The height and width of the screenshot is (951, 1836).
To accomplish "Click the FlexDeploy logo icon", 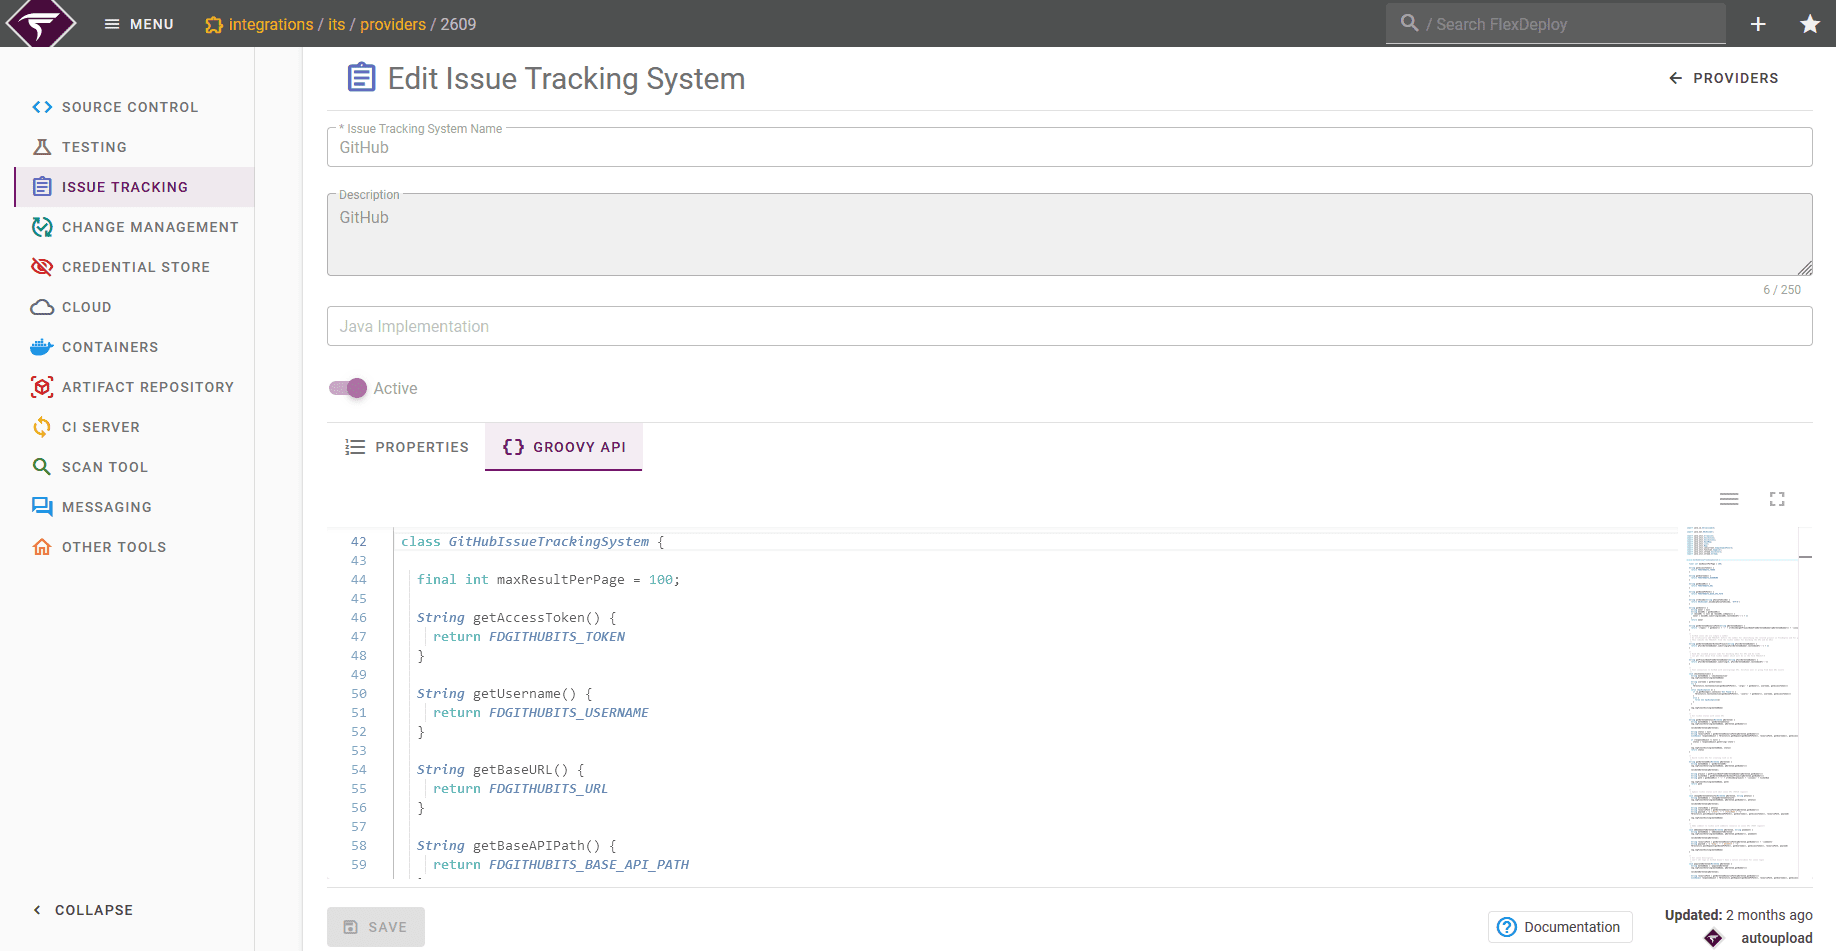I will pos(41,23).
